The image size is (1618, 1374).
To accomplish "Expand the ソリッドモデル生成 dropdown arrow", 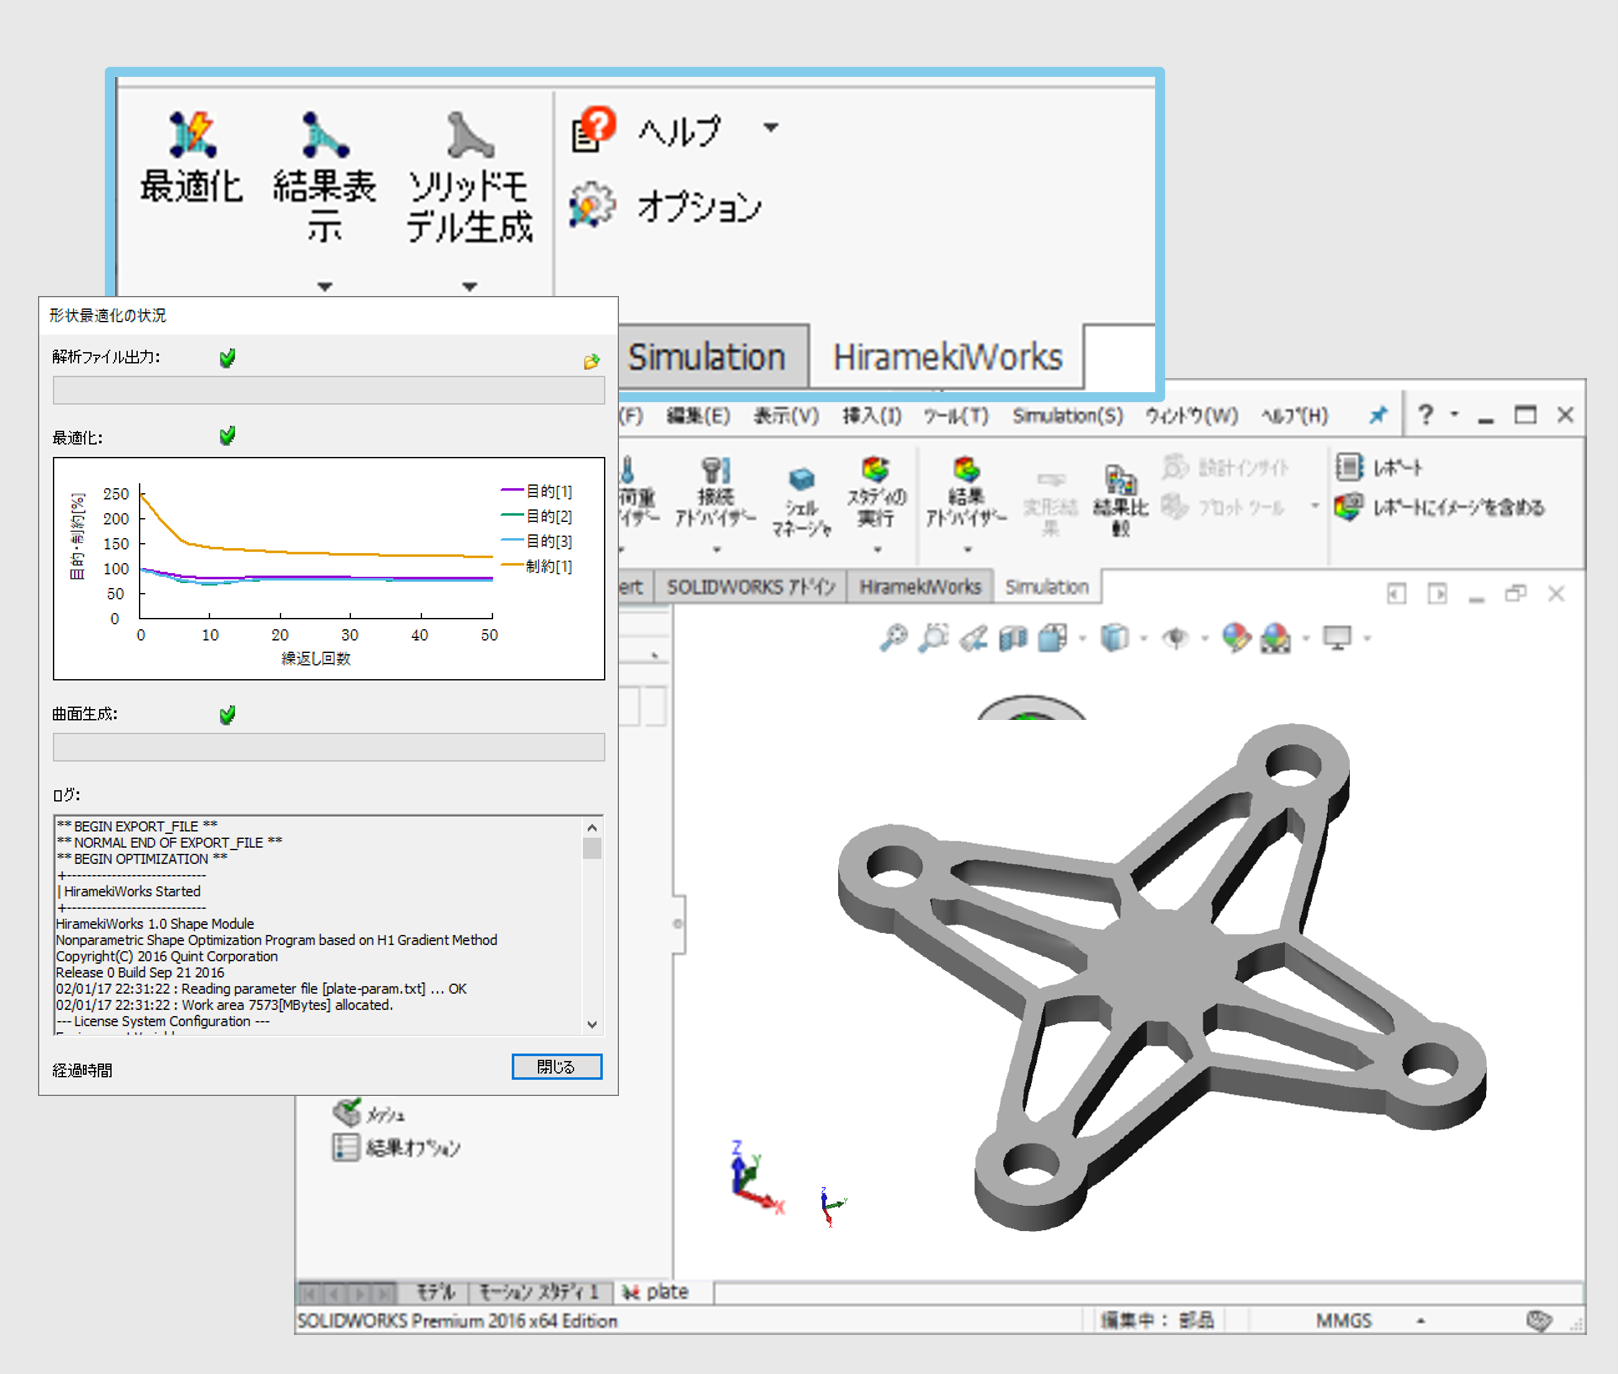I will [469, 287].
